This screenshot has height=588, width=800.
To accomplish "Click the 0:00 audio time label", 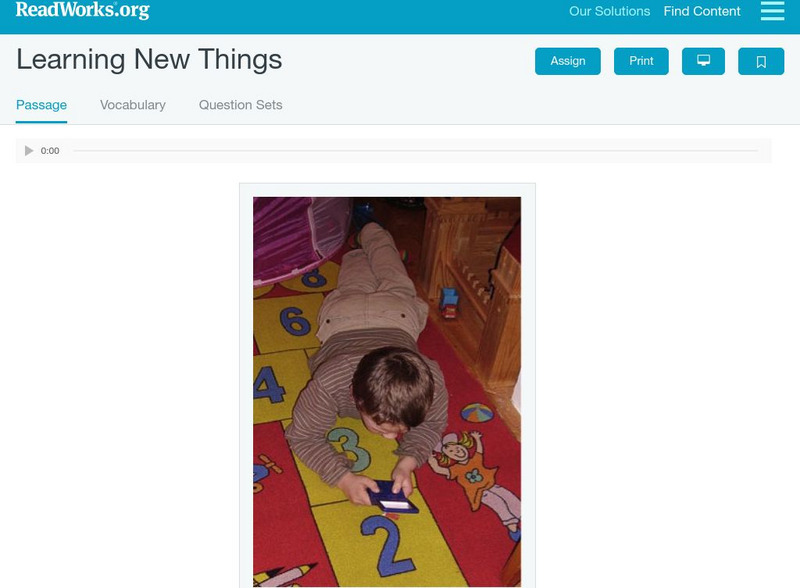I will point(50,151).
